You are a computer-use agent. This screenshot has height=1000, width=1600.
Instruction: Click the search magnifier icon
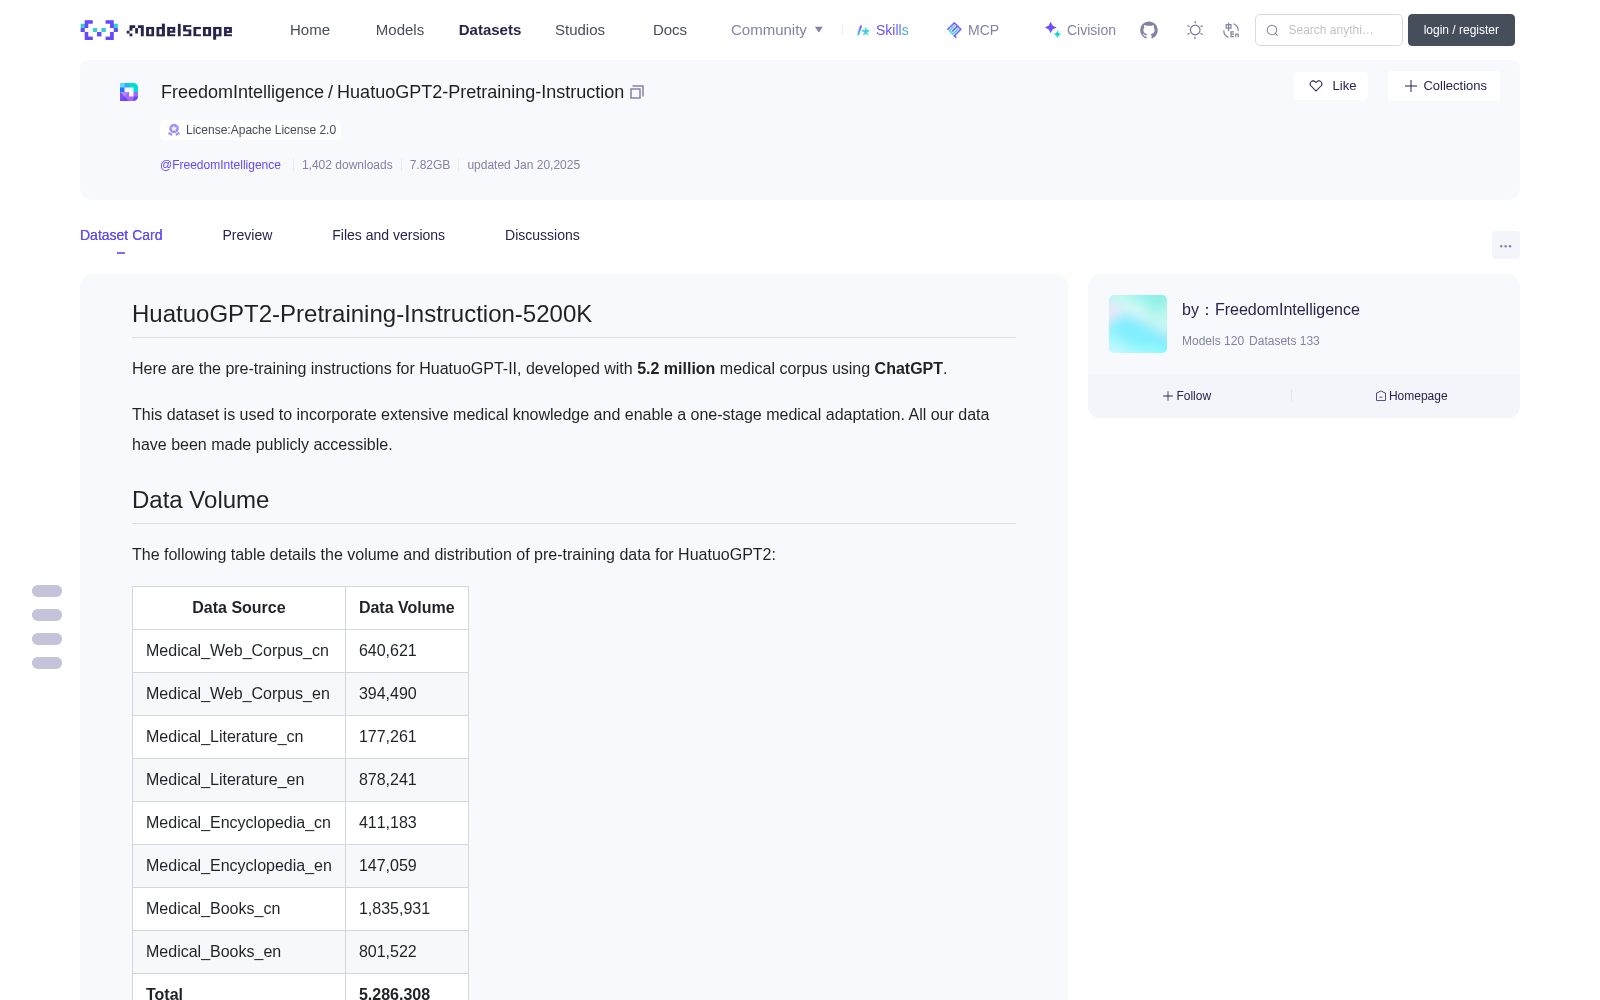[1272, 30]
